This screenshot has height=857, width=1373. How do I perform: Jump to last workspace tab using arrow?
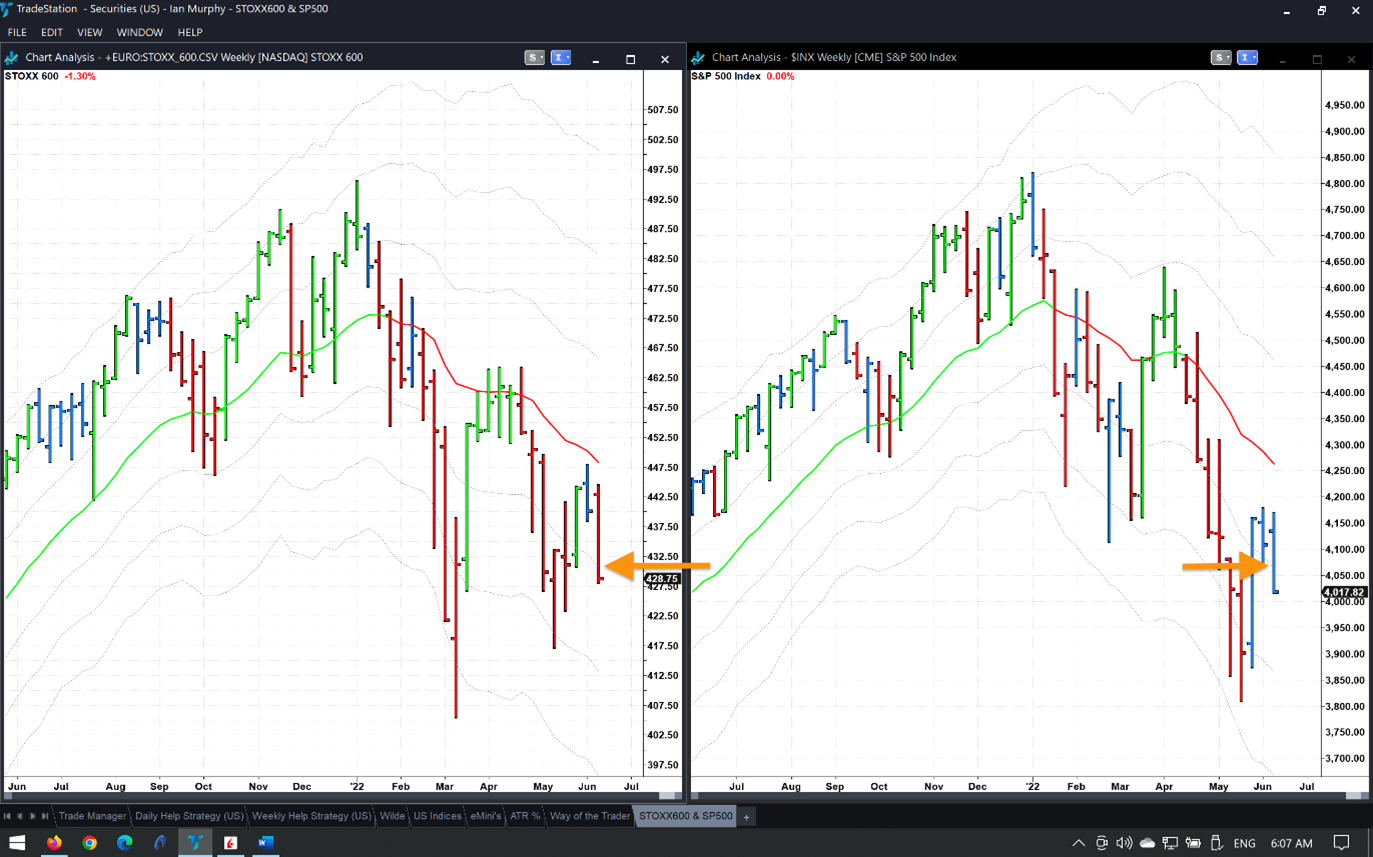[x=45, y=816]
